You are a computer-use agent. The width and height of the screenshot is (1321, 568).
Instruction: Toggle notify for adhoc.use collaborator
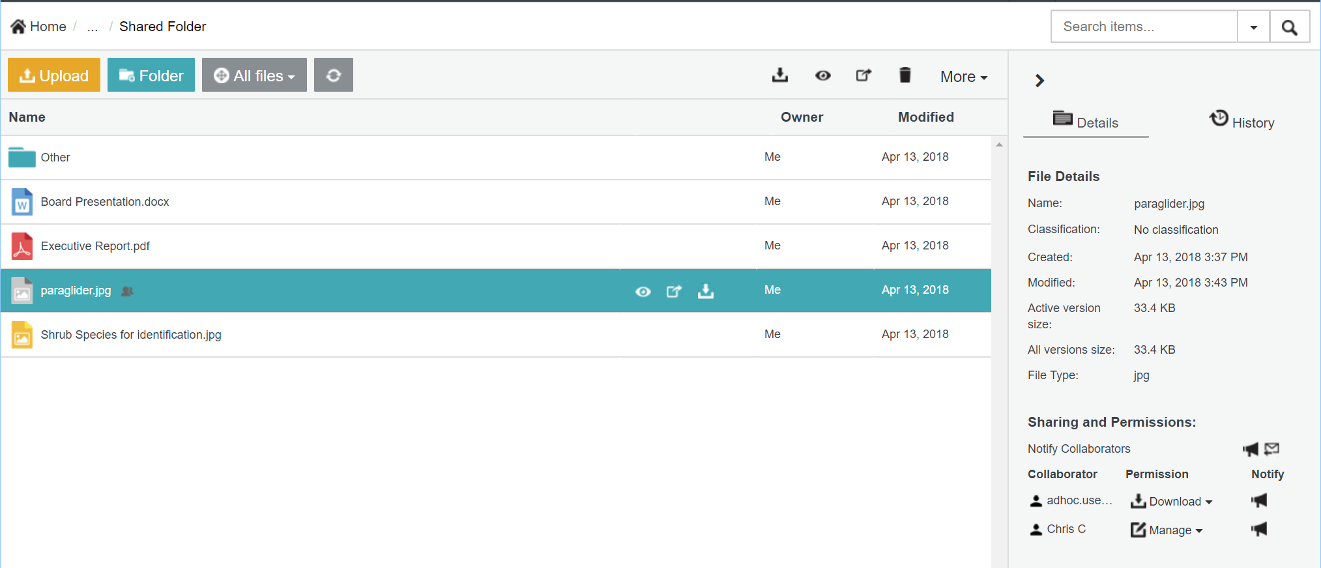pyautogui.click(x=1259, y=500)
